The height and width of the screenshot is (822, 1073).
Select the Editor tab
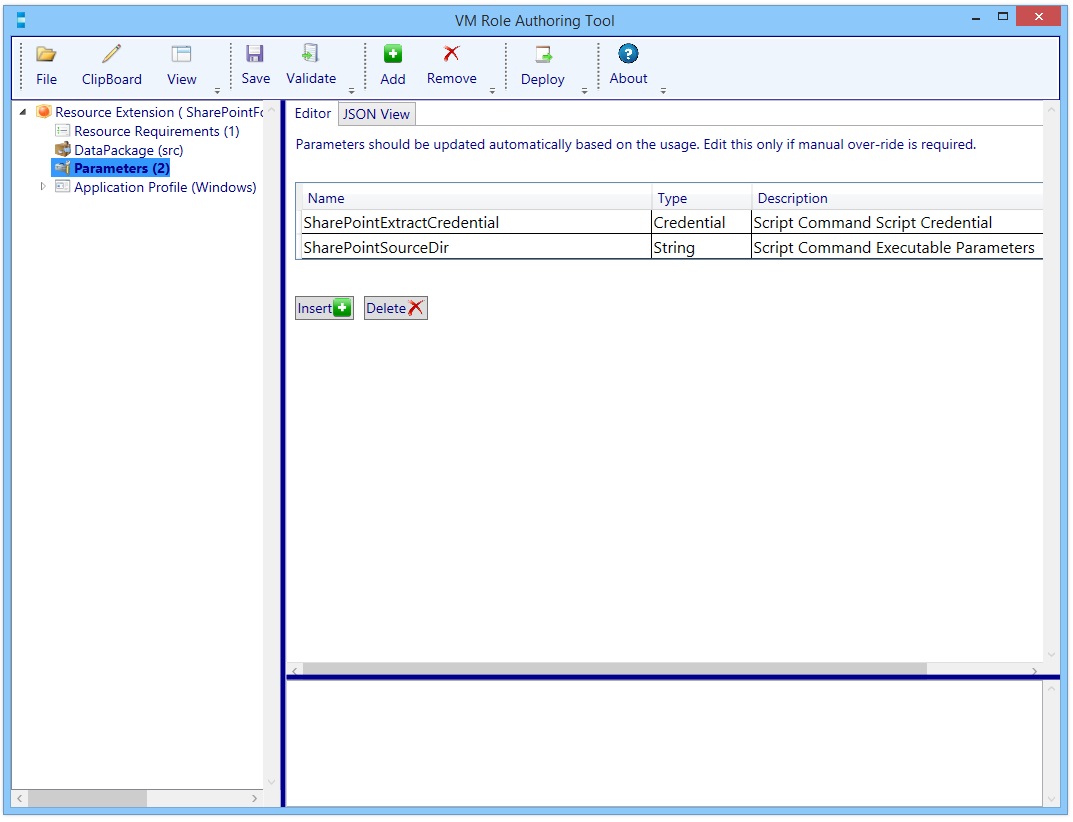pyautogui.click(x=312, y=113)
